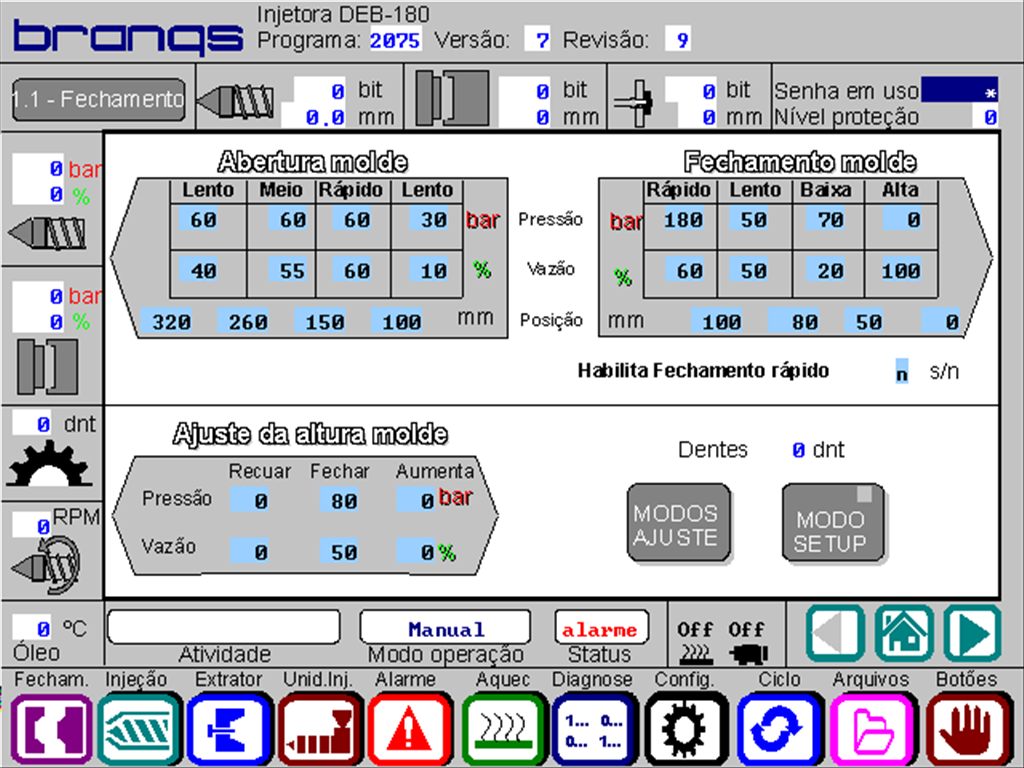Open the Ciclo cycle arrows icon
Viewport: 1024px width, 768px height.
point(778,729)
